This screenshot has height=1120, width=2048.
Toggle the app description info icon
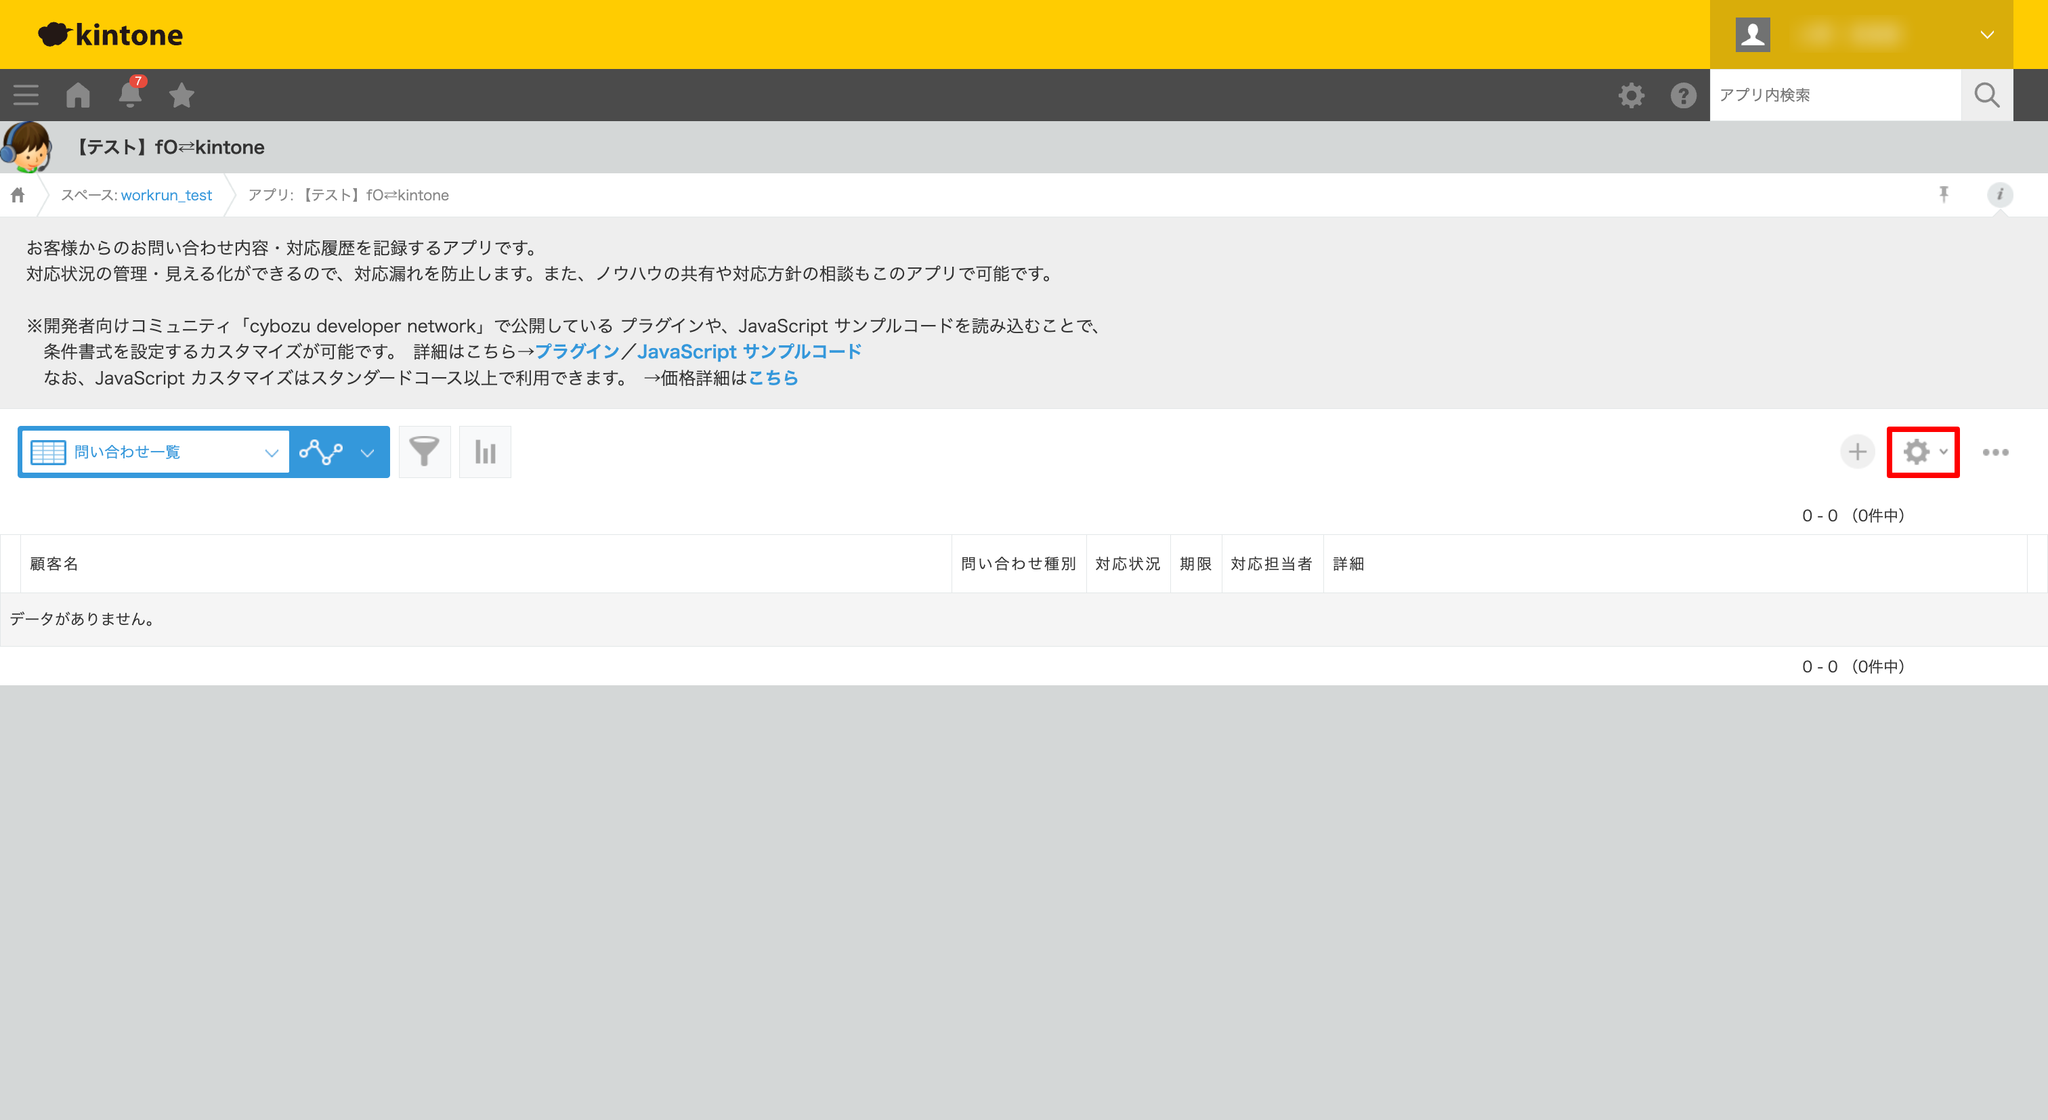[x=1999, y=195]
